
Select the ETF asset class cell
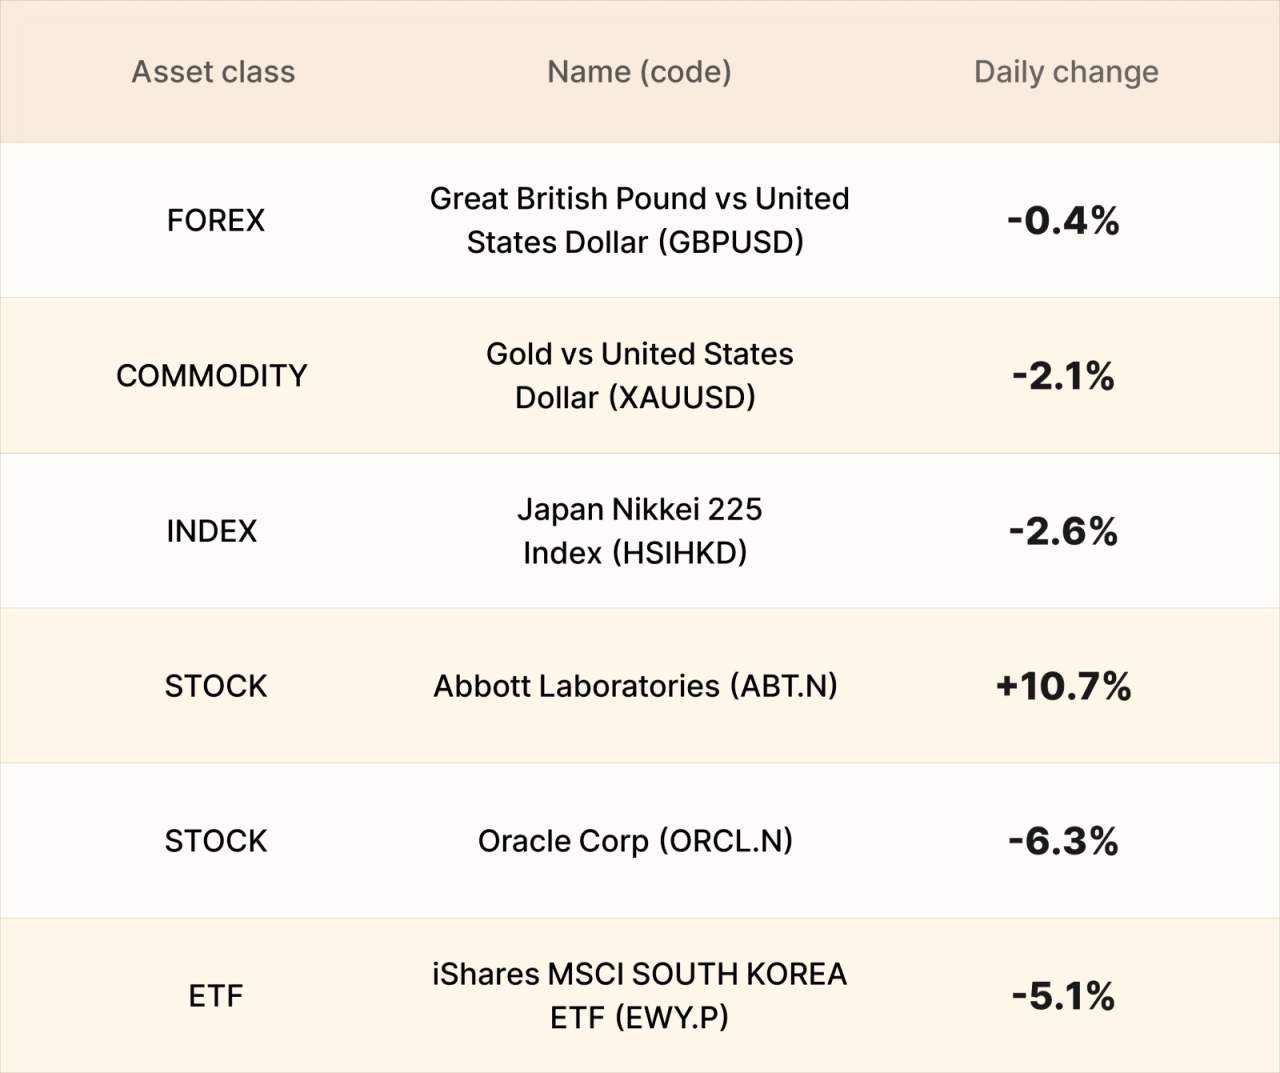216,996
